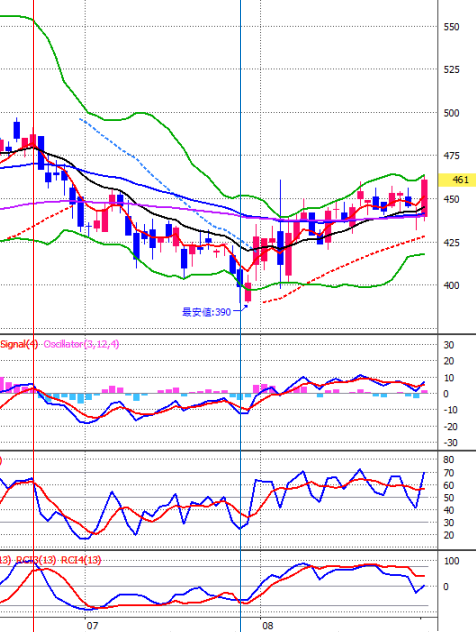
Task: Click the arrow pointing to lowest price candle
Action: tap(241, 309)
